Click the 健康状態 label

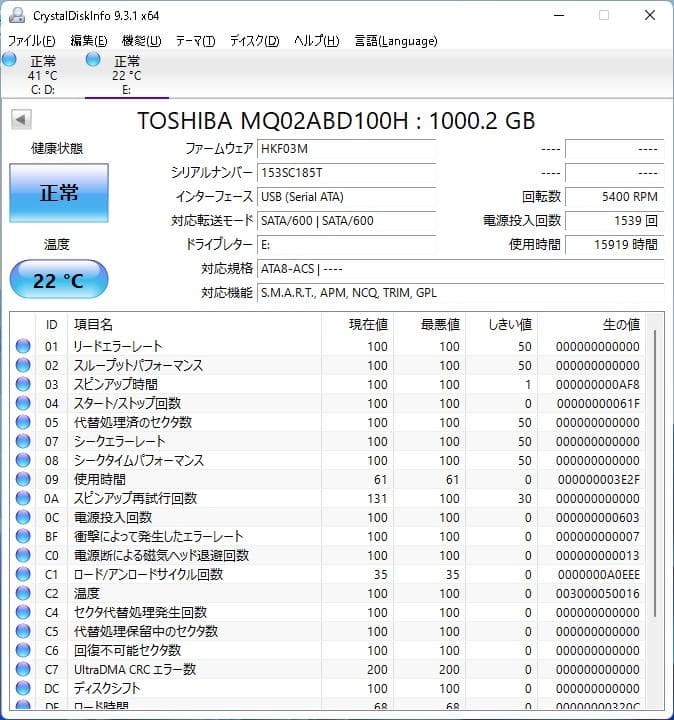57,148
